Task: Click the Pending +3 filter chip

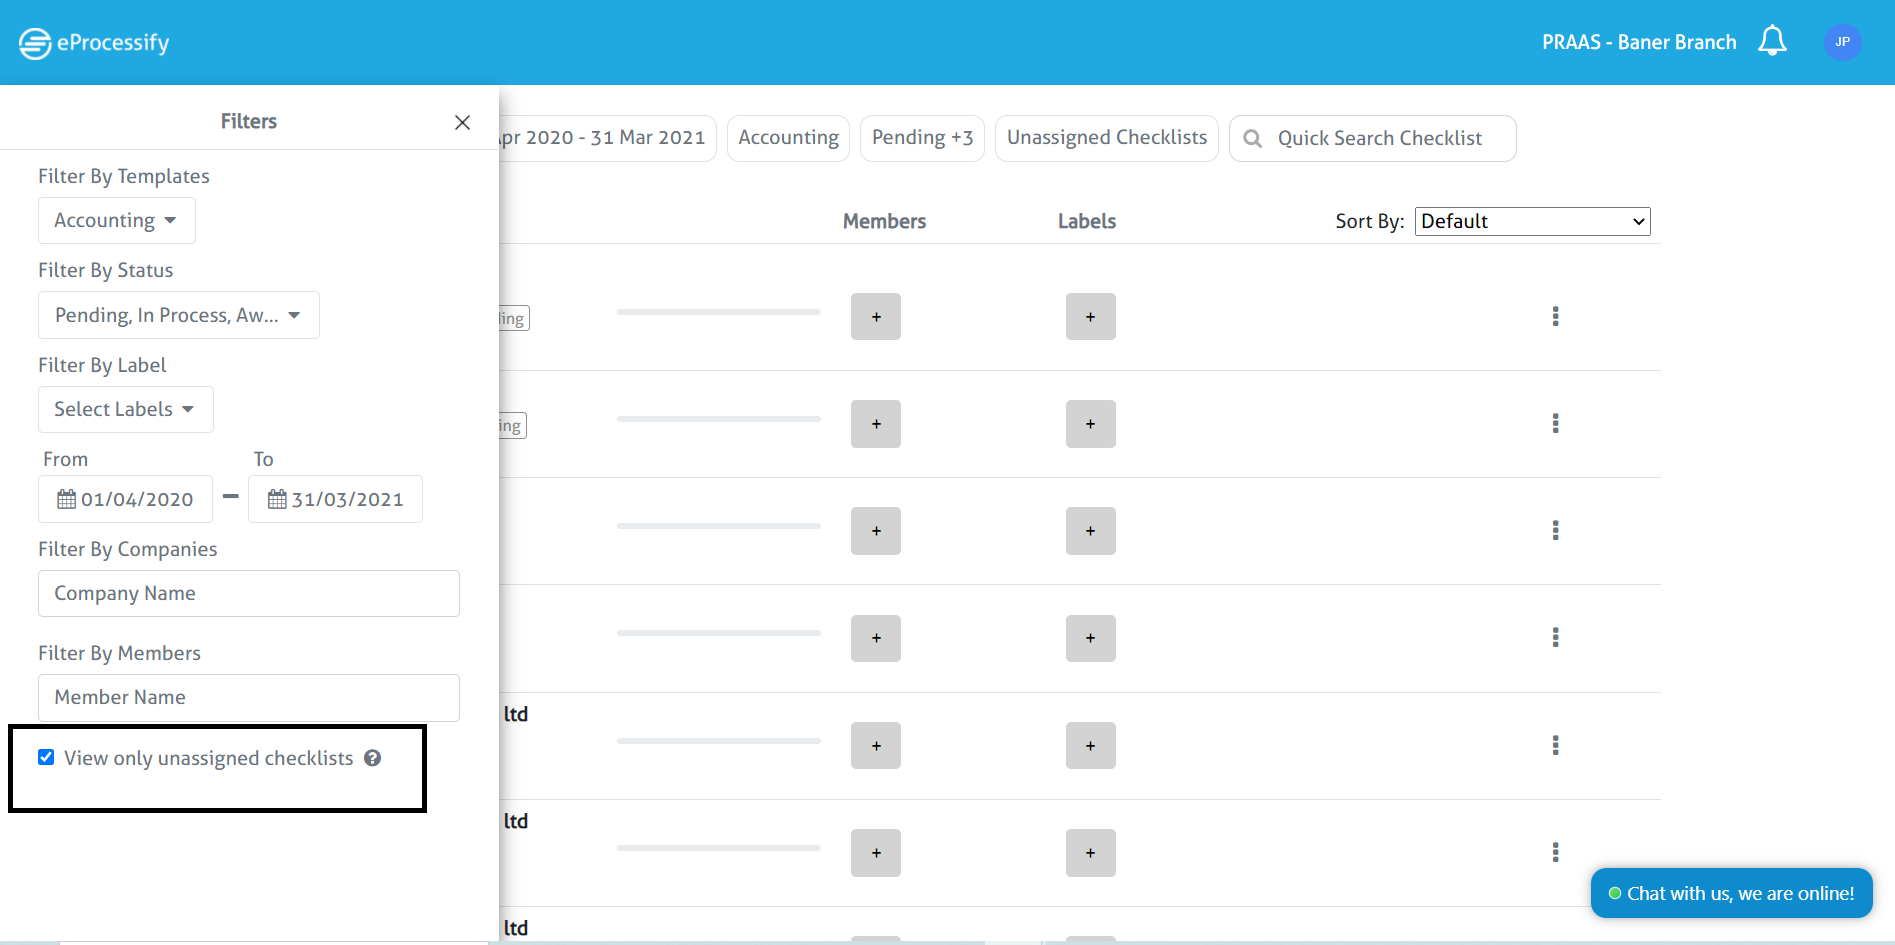Action: 922,138
